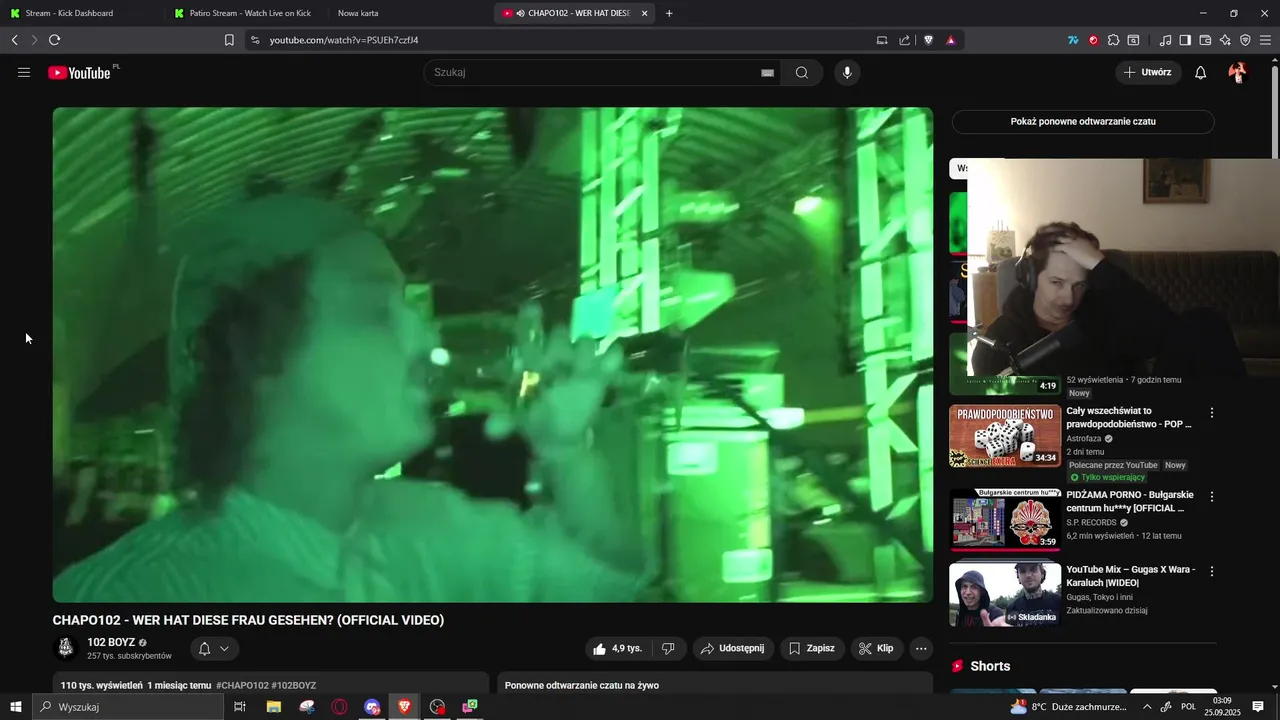Open PIDŻAMA PORNO video thumbnail
Image resolution: width=1280 pixels, height=720 pixels.
point(1005,520)
